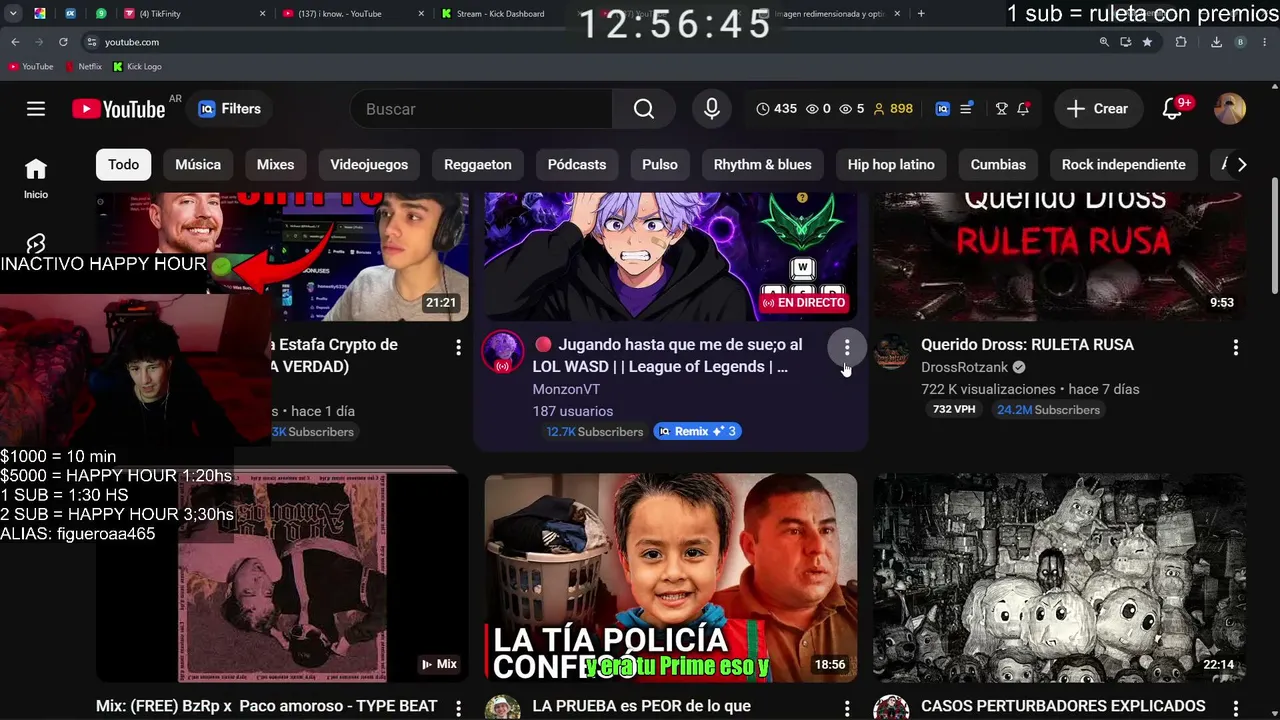Viewport: 1280px width, 720px height.
Task: Focus the Buscar search box
Action: pyautogui.click(x=481, y=109)
